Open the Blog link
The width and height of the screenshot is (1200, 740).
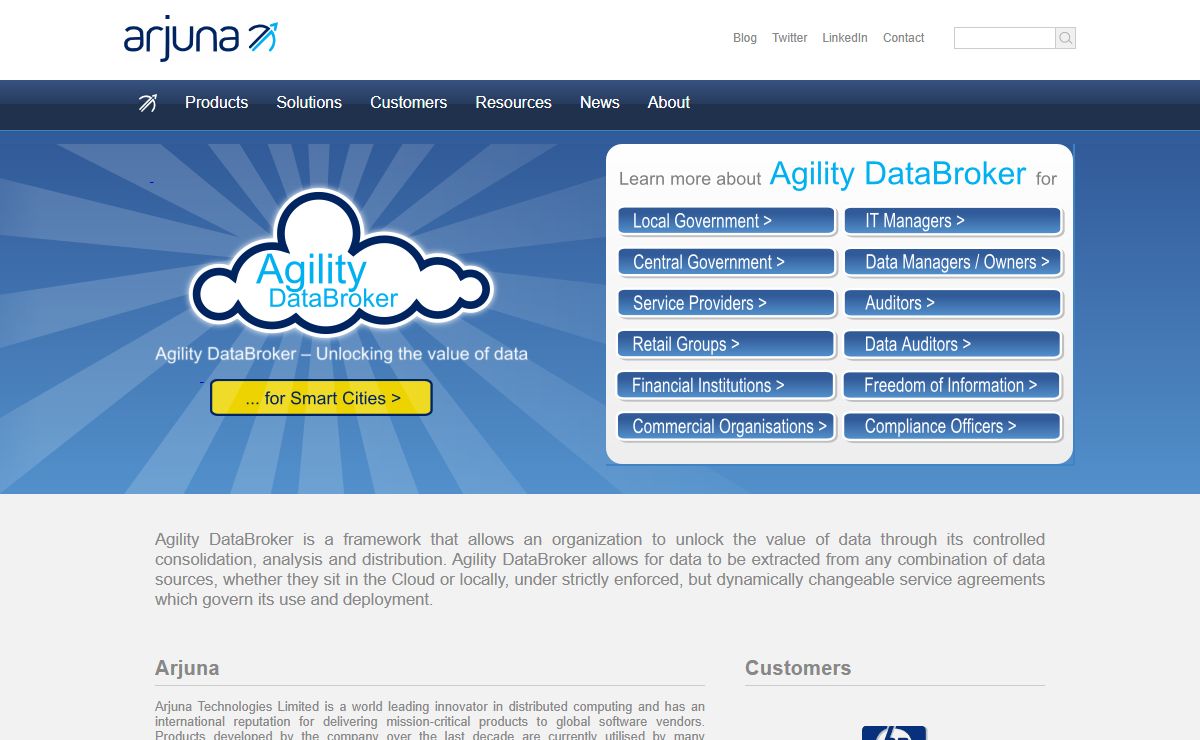coord(745,38)
